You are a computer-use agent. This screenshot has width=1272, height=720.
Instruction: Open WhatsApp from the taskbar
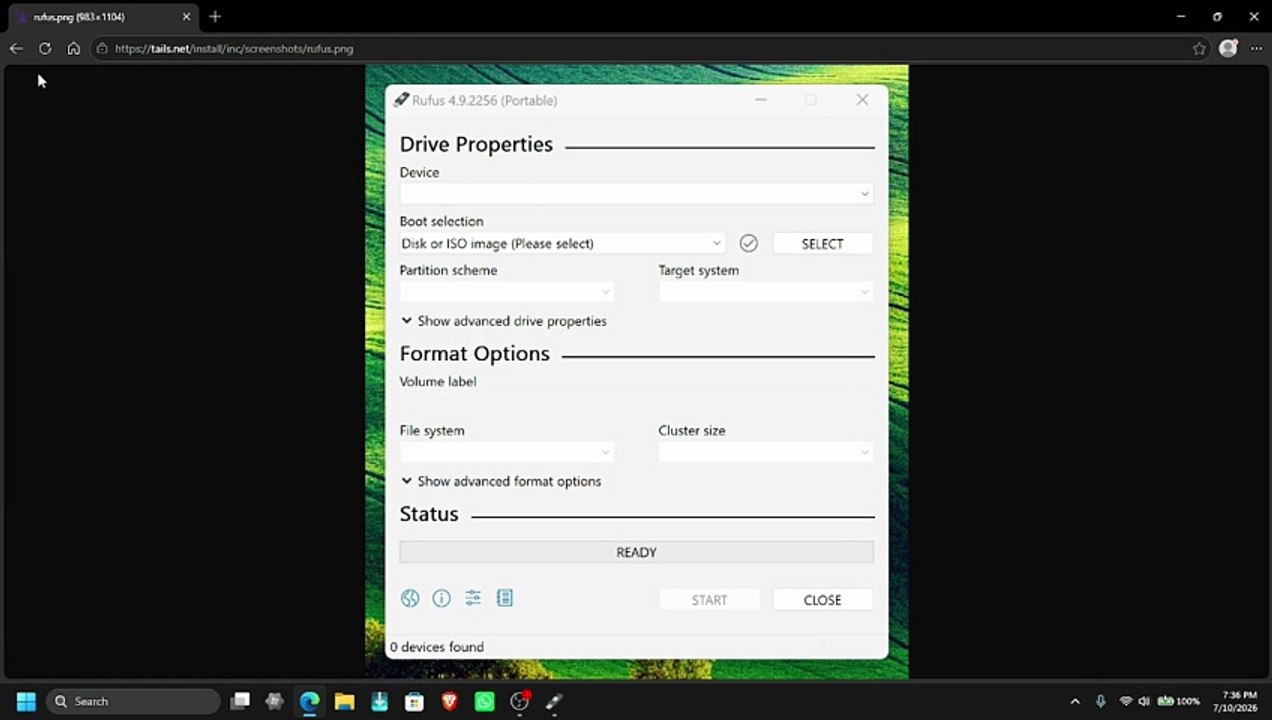point(484,701)
